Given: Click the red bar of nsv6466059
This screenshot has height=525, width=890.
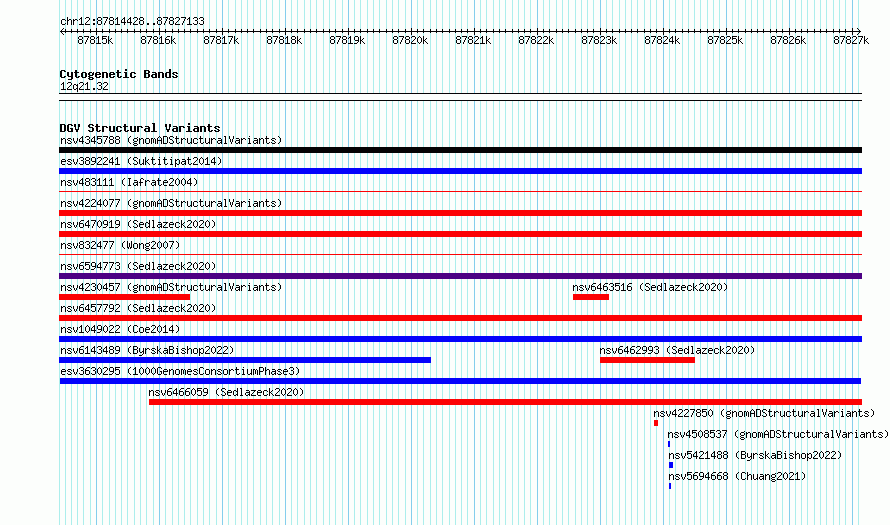Looking at the screenshot, I should (505, 402).
